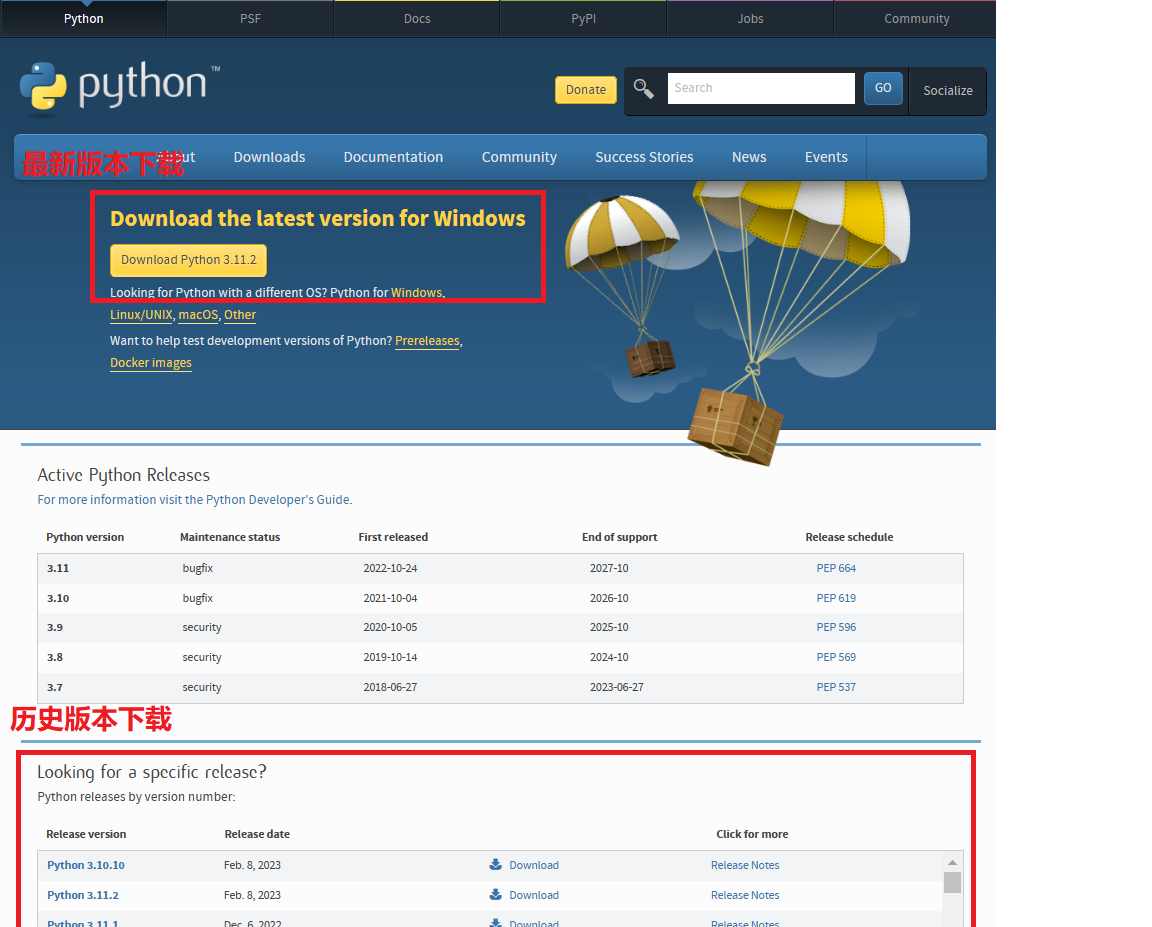Image resolution: width=1152 pixels, height=927 pixels.
Task: Follow the Other platforms link
Action: pos(240,314)
